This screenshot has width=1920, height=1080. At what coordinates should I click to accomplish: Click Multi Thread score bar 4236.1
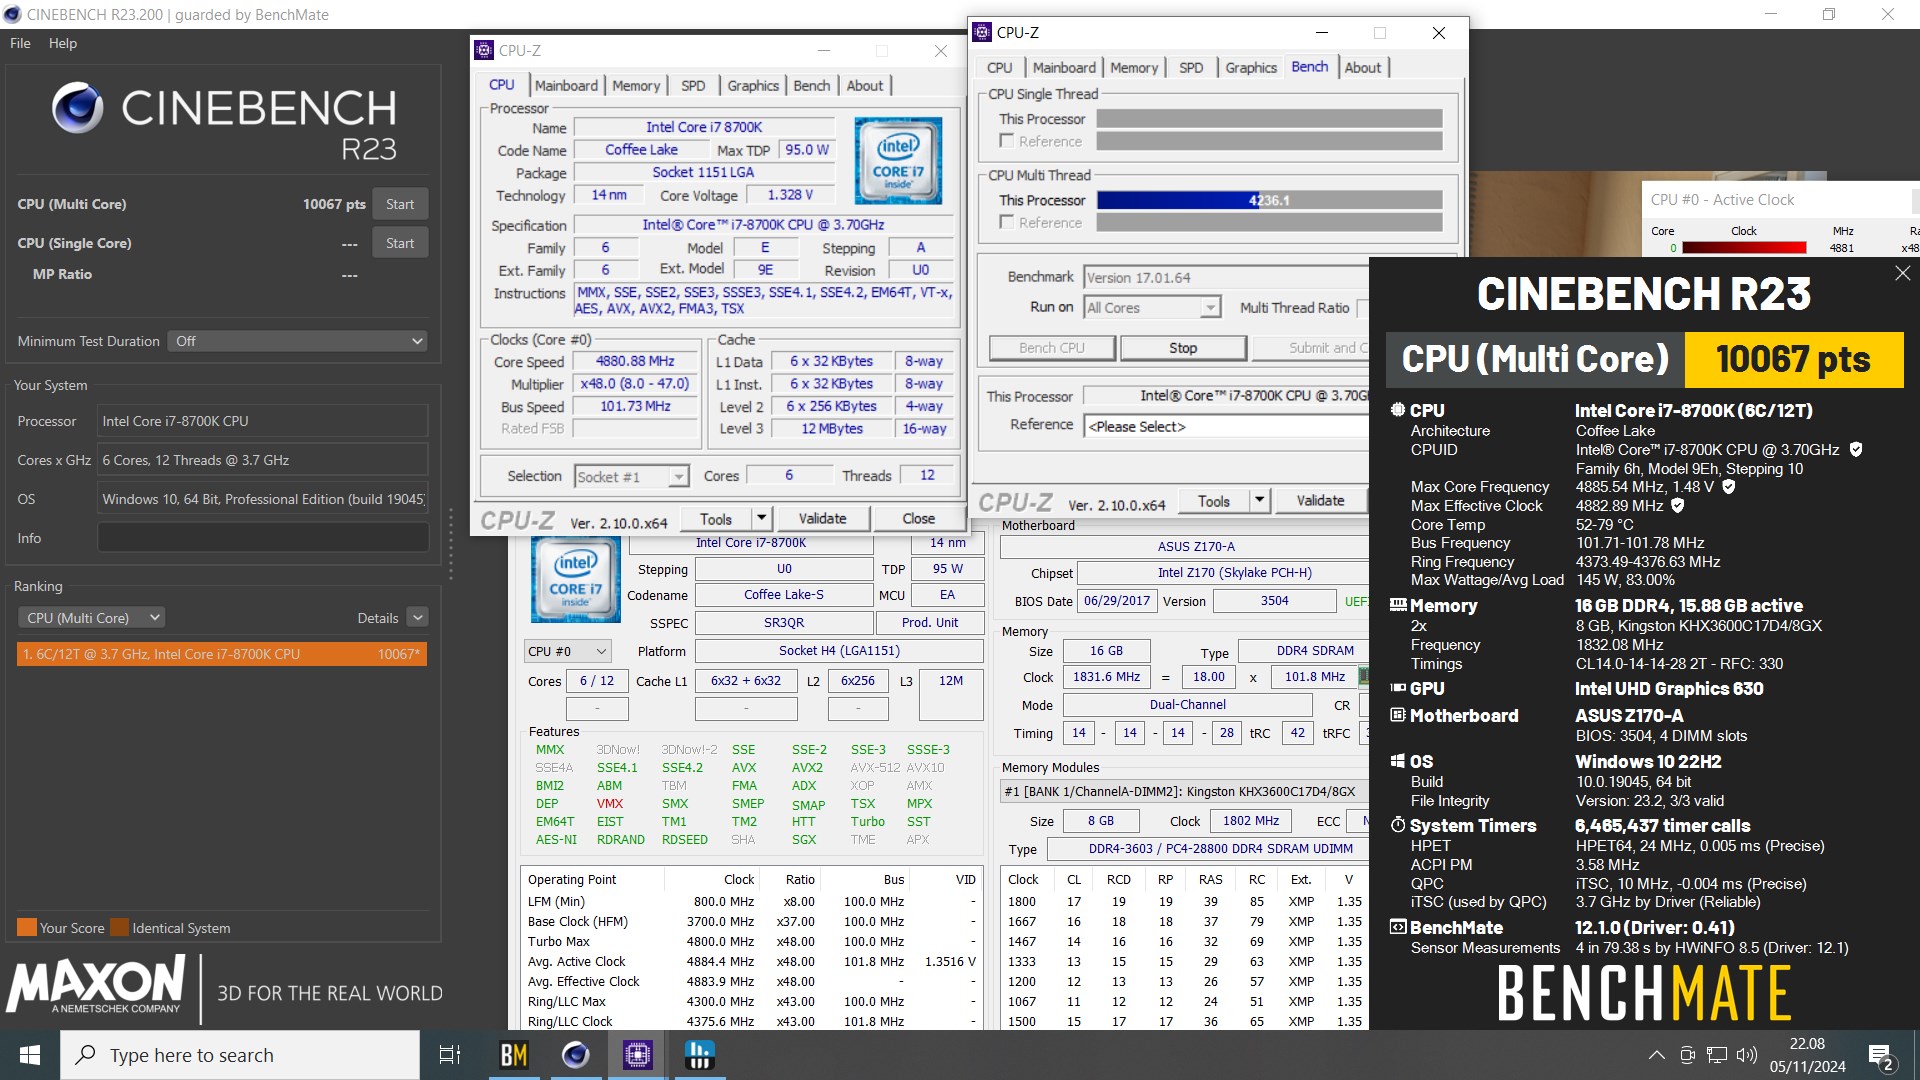point(1270,200)
